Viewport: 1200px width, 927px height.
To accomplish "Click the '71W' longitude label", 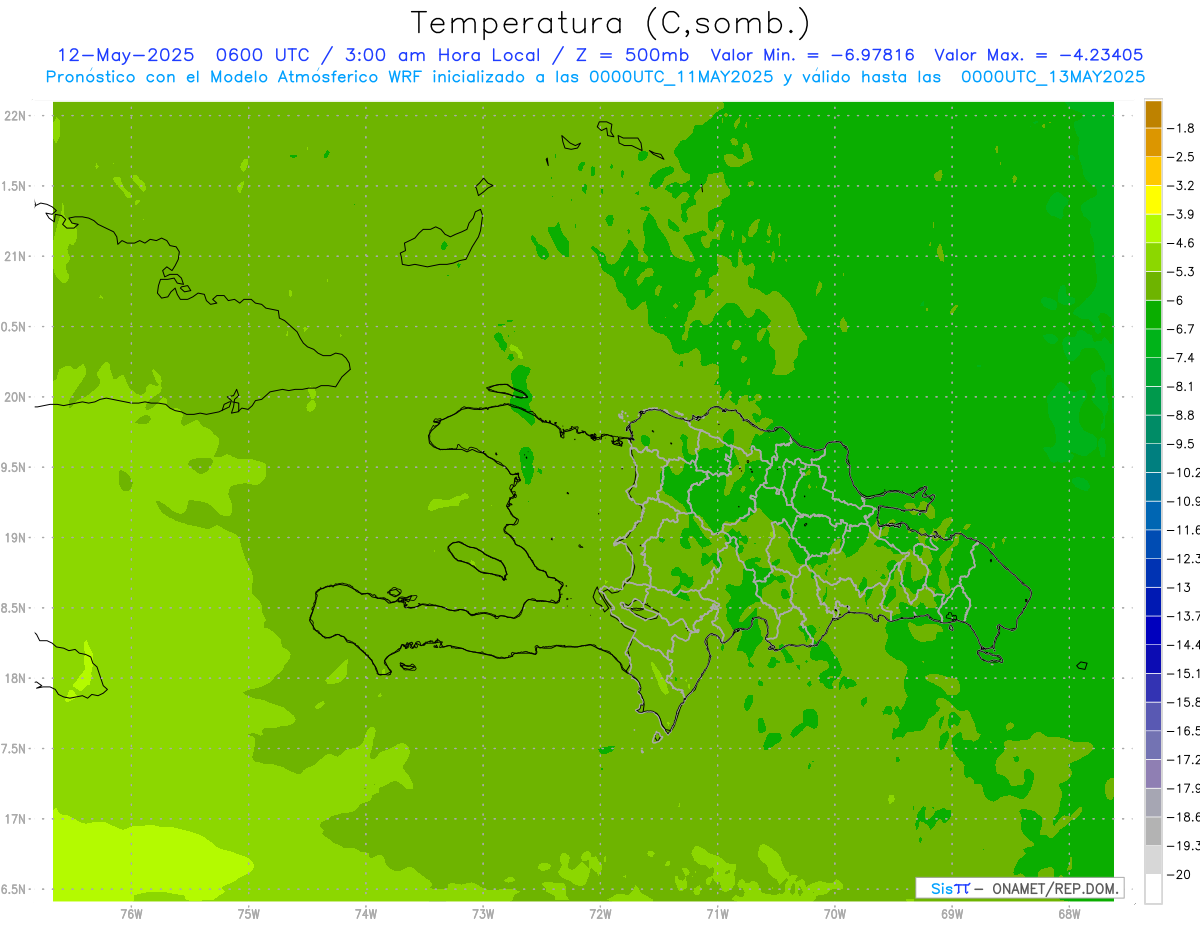I will [717, 913].
